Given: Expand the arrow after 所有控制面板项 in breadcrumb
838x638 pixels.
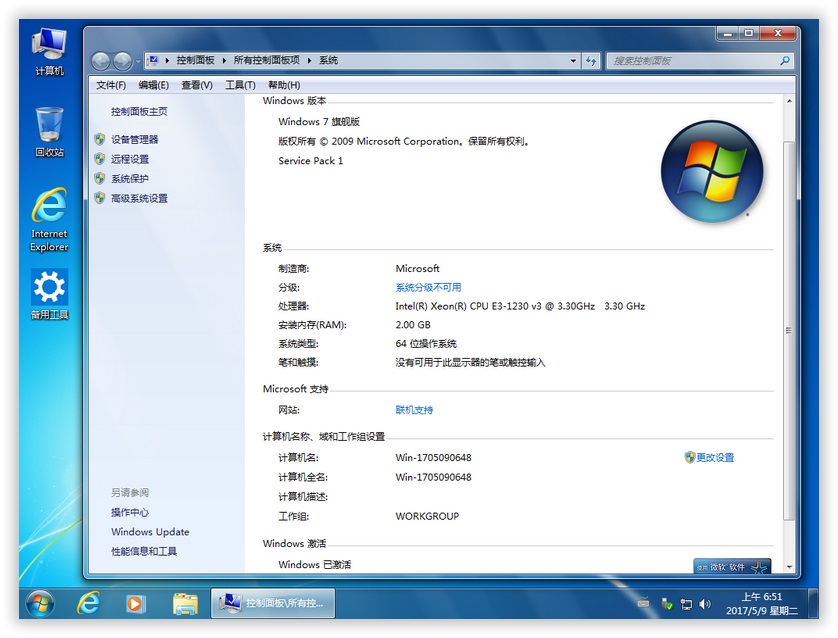Looking at the screenshot, I should click(309, 61).
